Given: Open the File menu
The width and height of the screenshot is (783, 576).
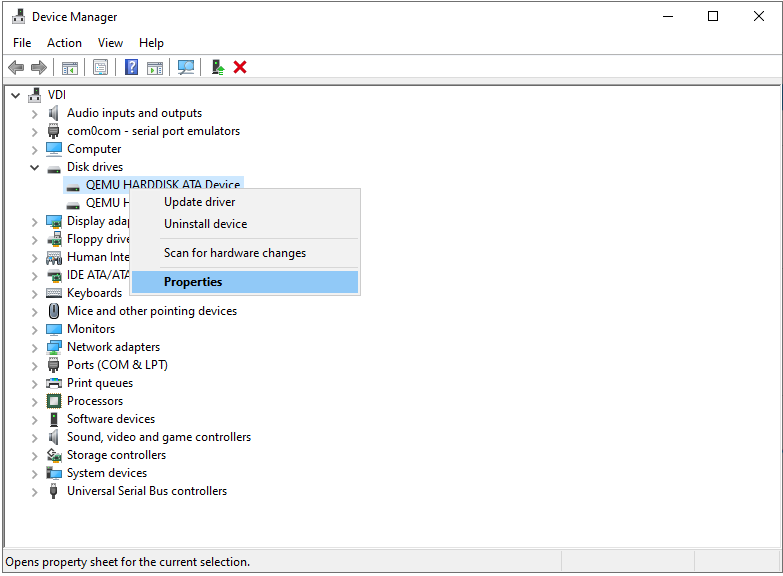Looking at the screenshot, I should click(x=22, y=43).
